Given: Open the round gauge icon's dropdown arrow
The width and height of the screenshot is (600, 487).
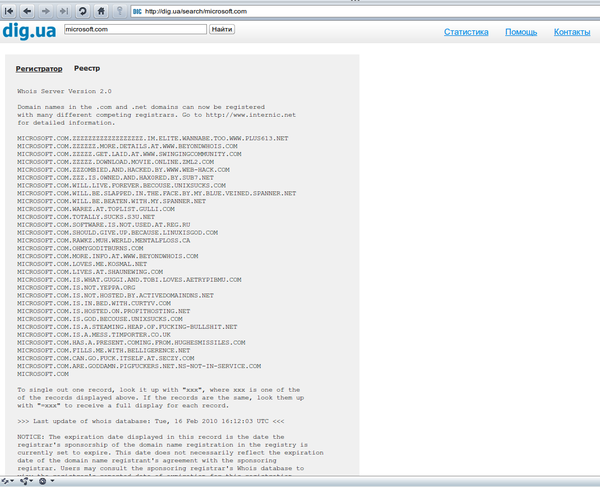Looking at the screenshot, I should 52,481.
